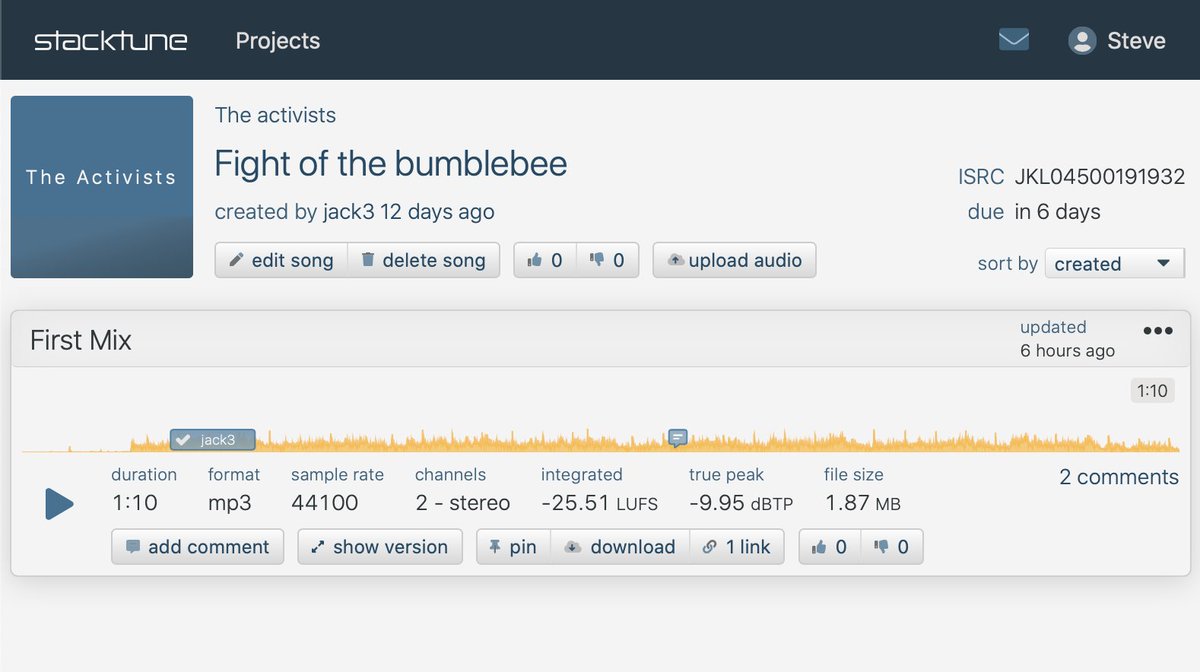Click created by jack3 12 days ago
This screenshot has height=672, width=1200.
pyautogui.click(x=355, y=212)
